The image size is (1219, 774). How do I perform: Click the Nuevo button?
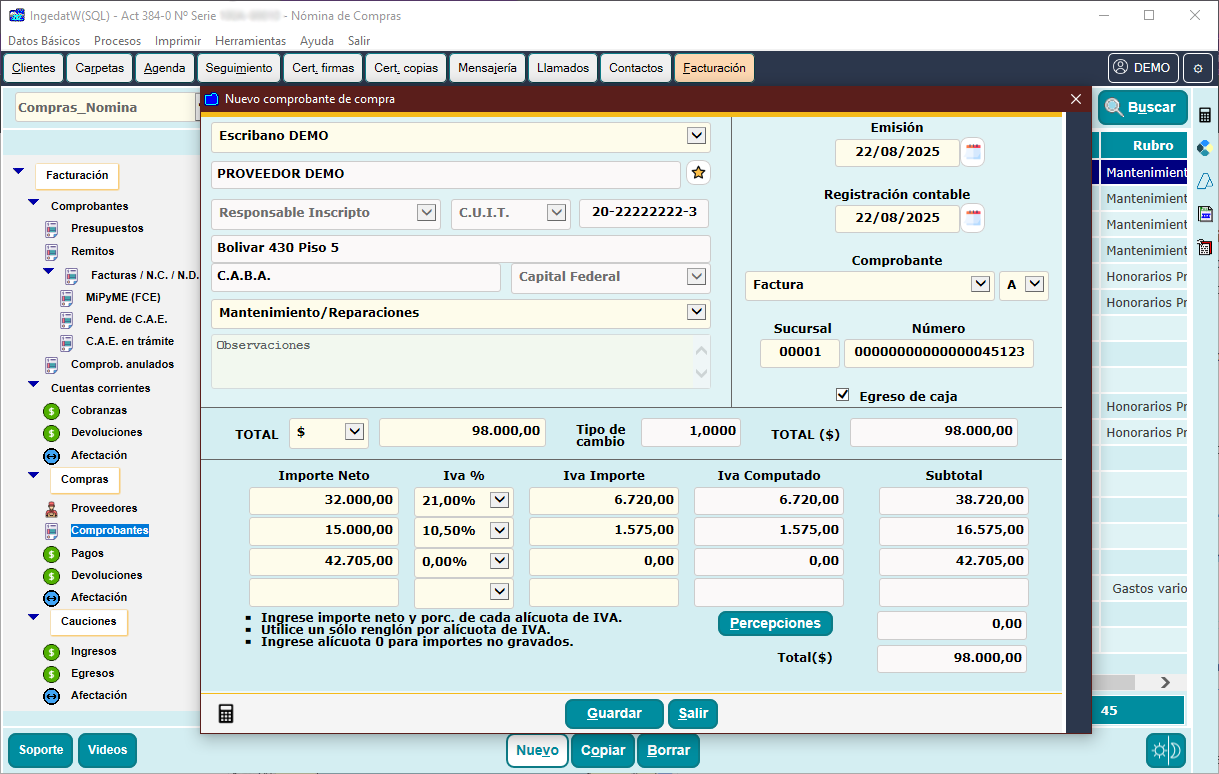click(537, 750)
